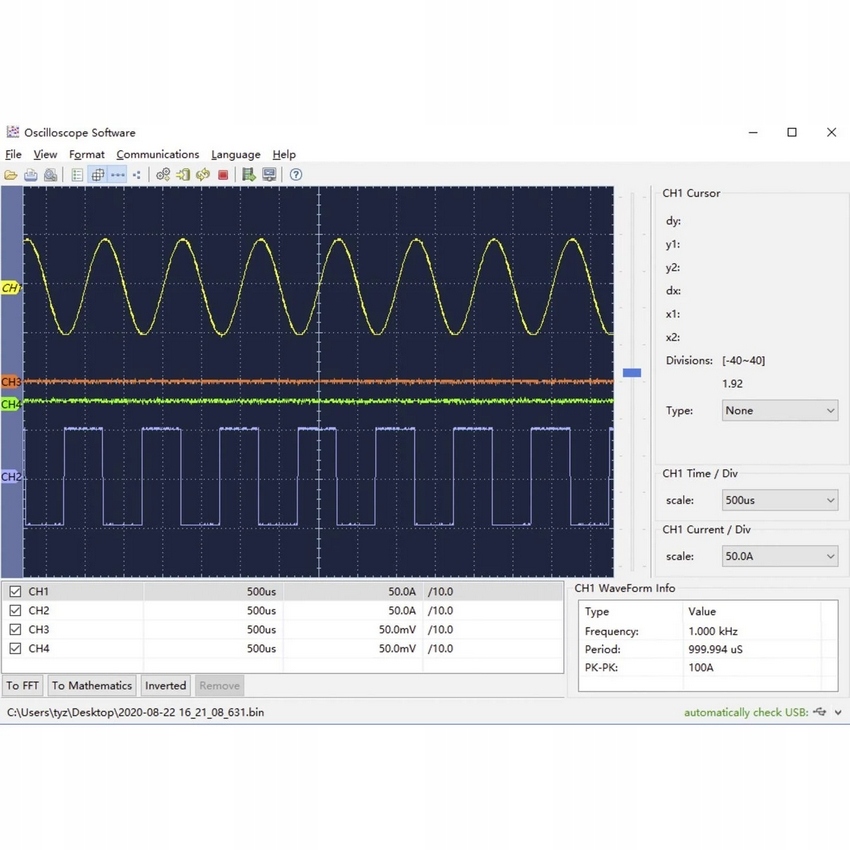Click the red stop acquisition icon
This screenshot has width=850, height=850.
click(223, 175)
